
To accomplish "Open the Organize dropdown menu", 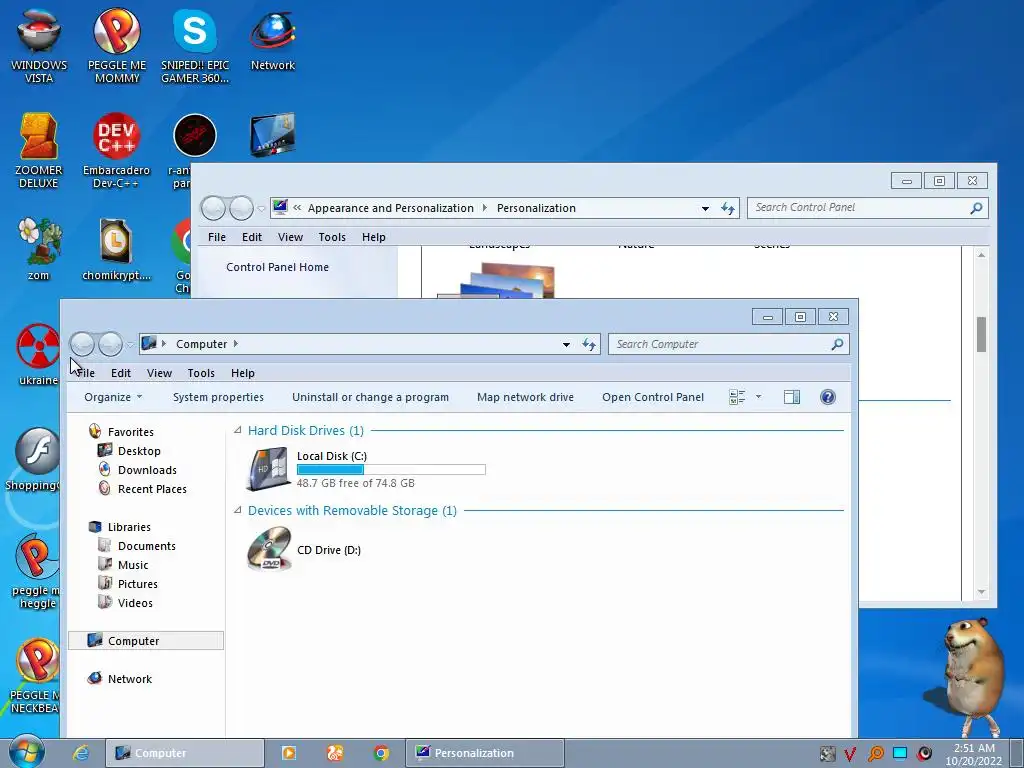I will click(x=113, y=397).
